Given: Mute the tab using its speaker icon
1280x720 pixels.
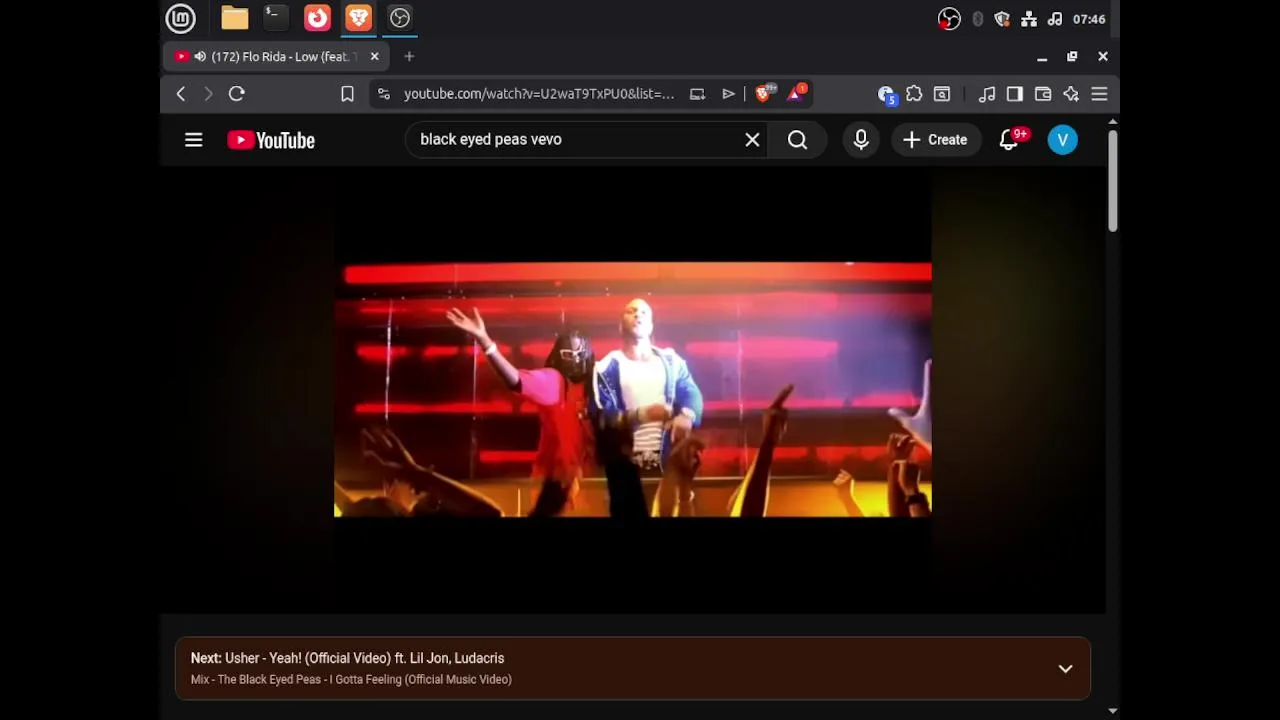Looking at the screenshot, I should 200,57.
